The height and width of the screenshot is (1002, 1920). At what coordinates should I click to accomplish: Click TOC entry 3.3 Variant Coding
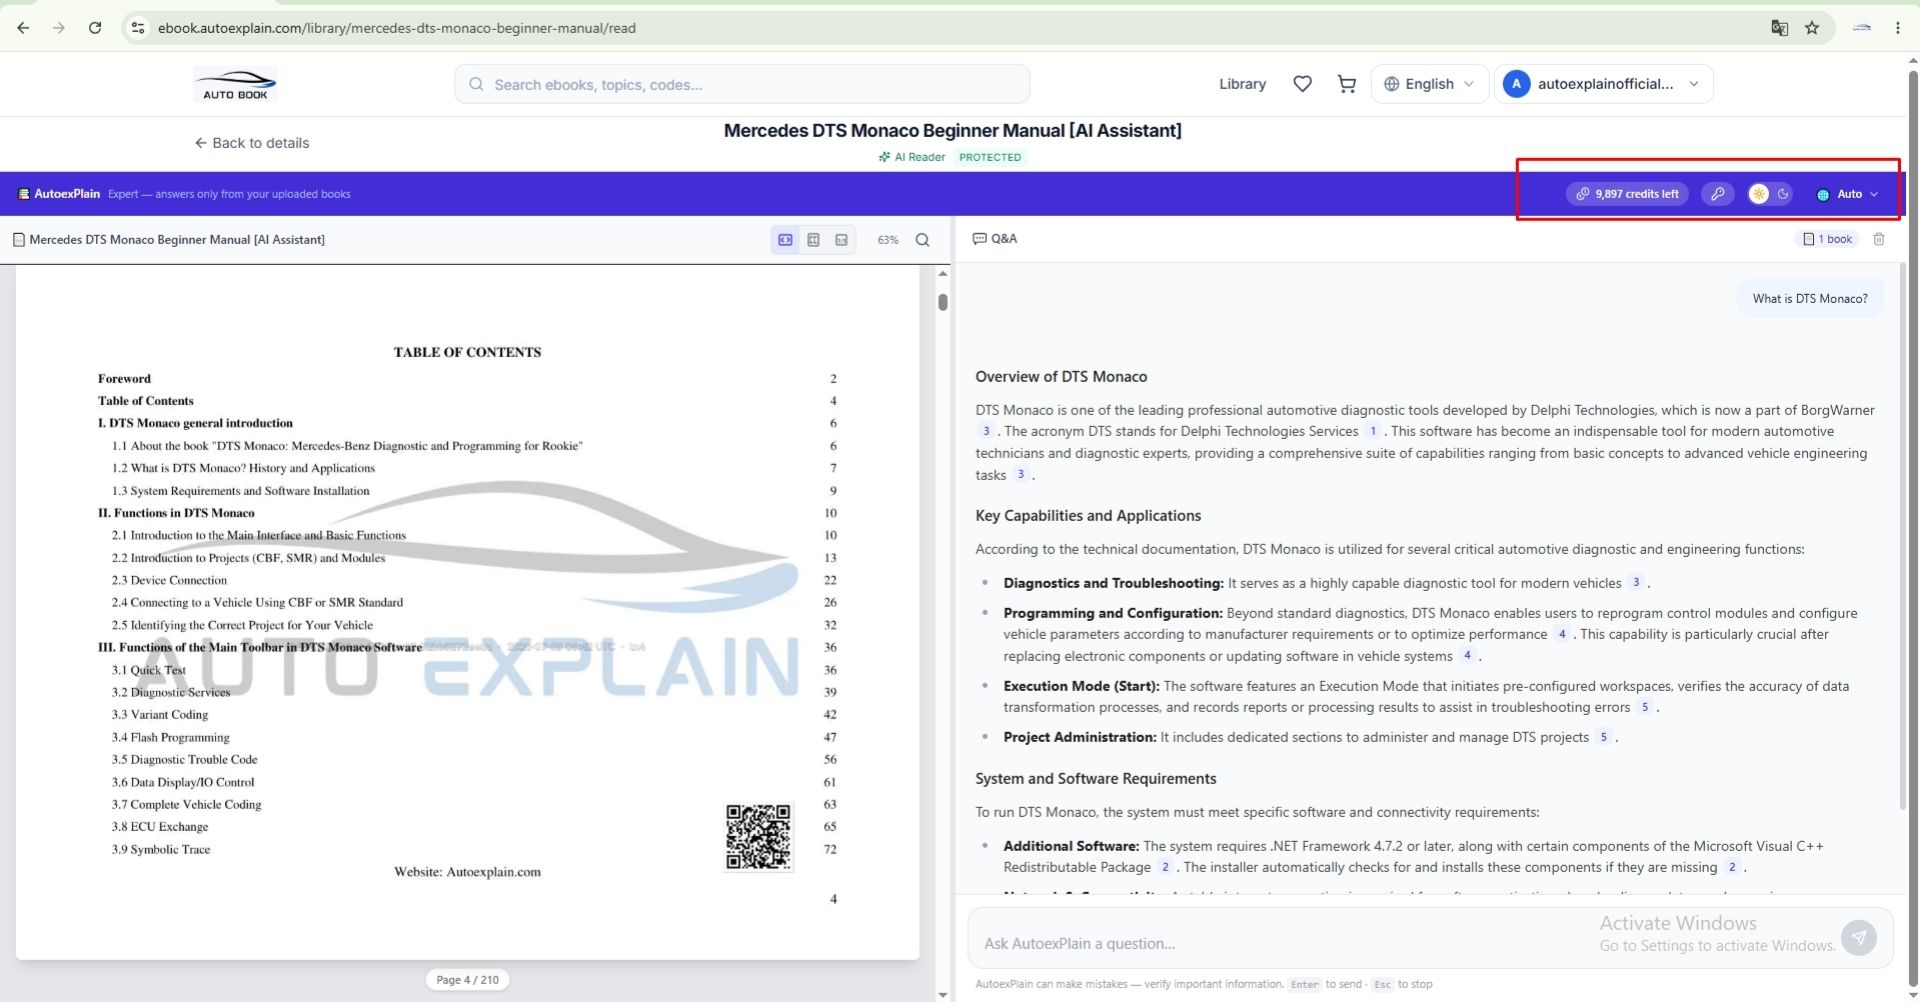click(x=160, y=714)
